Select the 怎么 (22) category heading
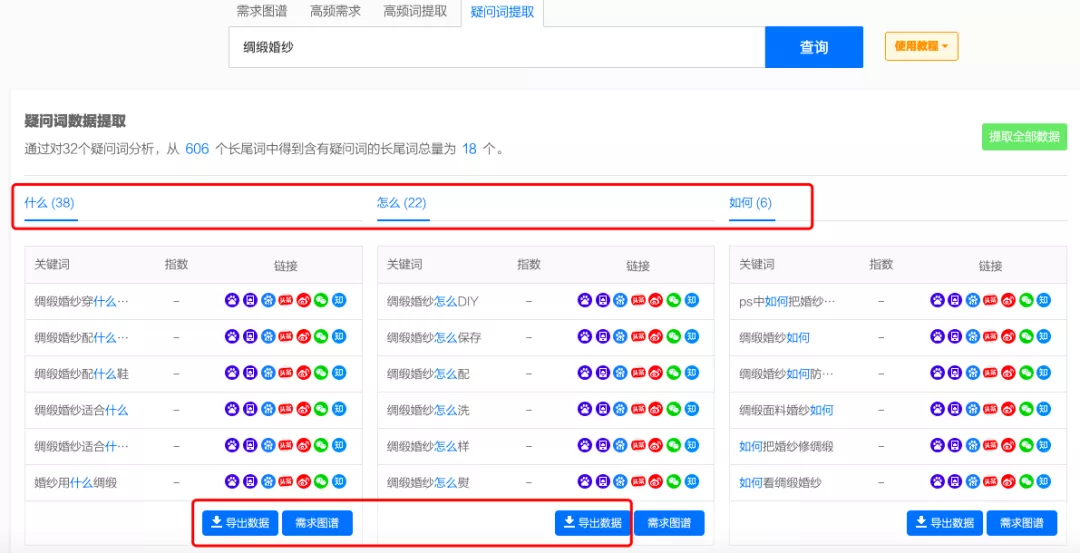Screen dimensions: 1080x553 tap(402, 203)
